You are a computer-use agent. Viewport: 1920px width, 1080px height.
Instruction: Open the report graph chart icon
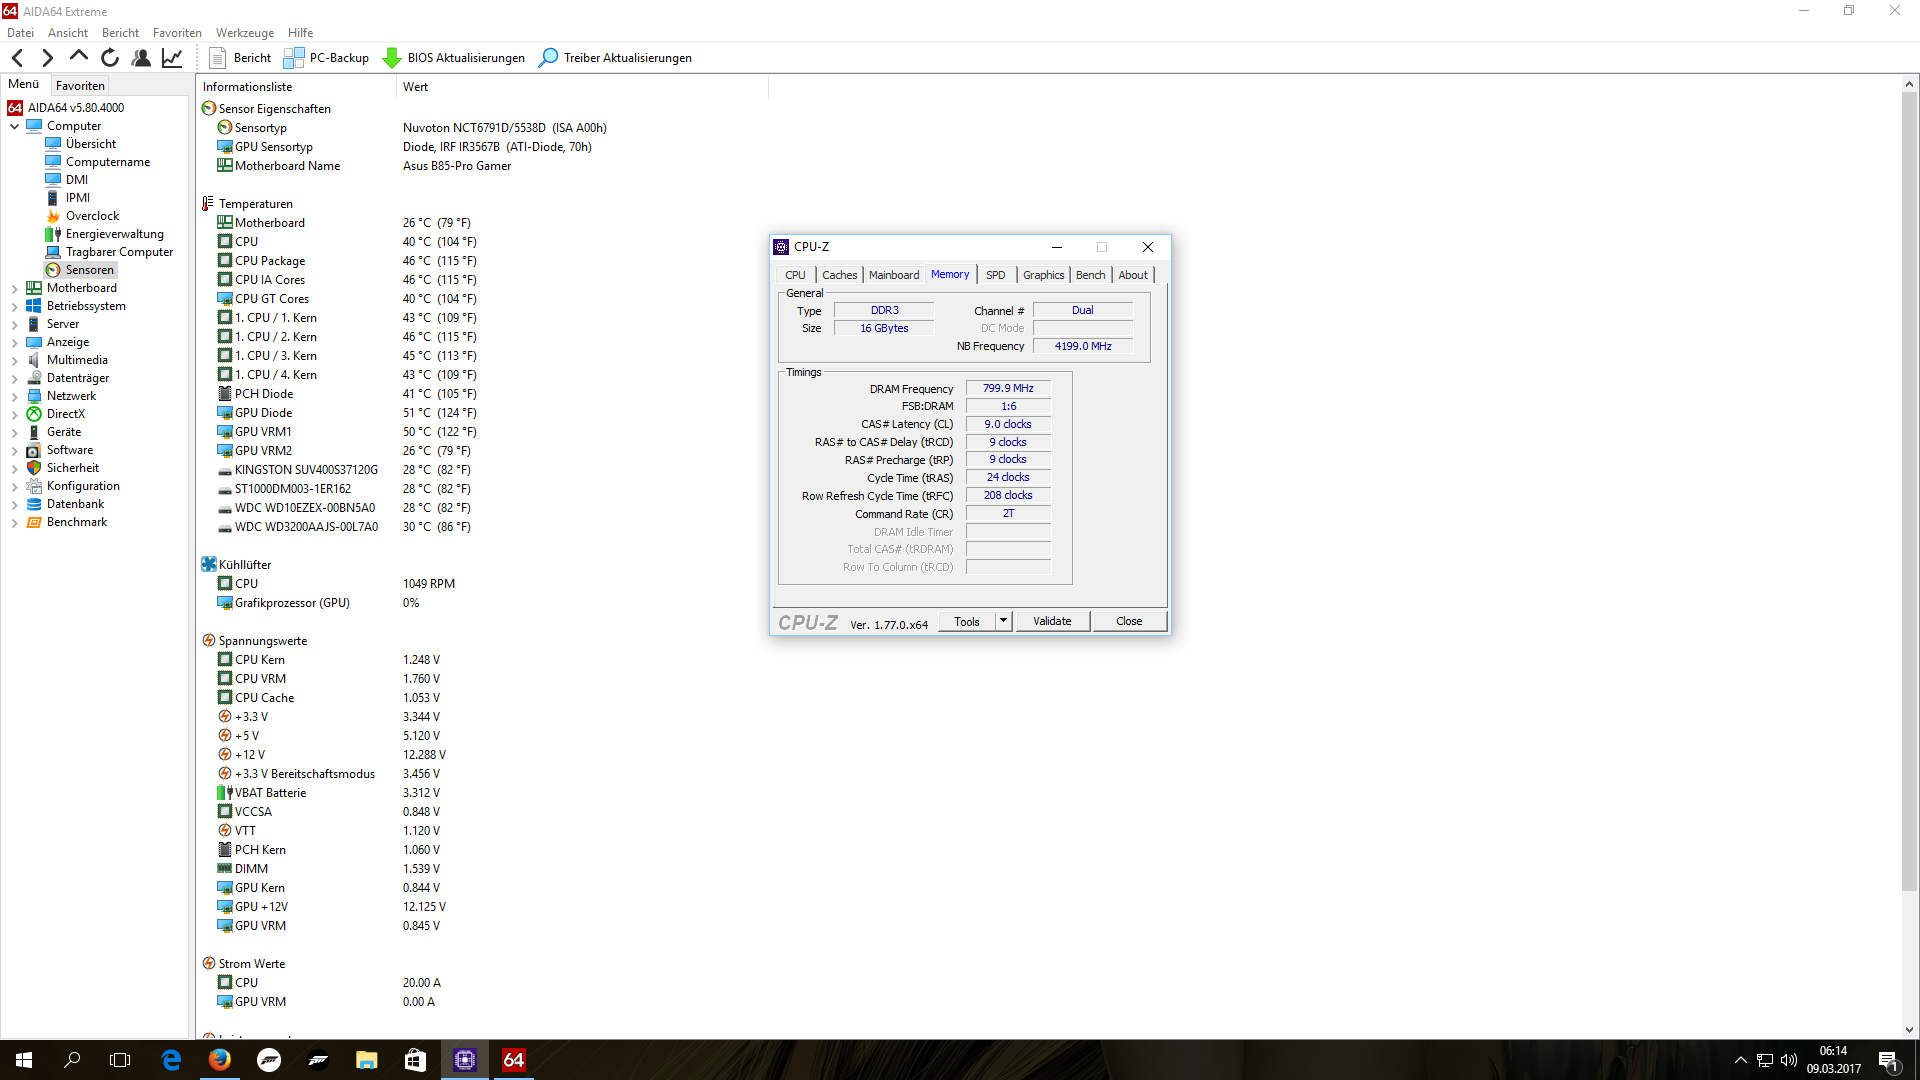pos(172,58)
